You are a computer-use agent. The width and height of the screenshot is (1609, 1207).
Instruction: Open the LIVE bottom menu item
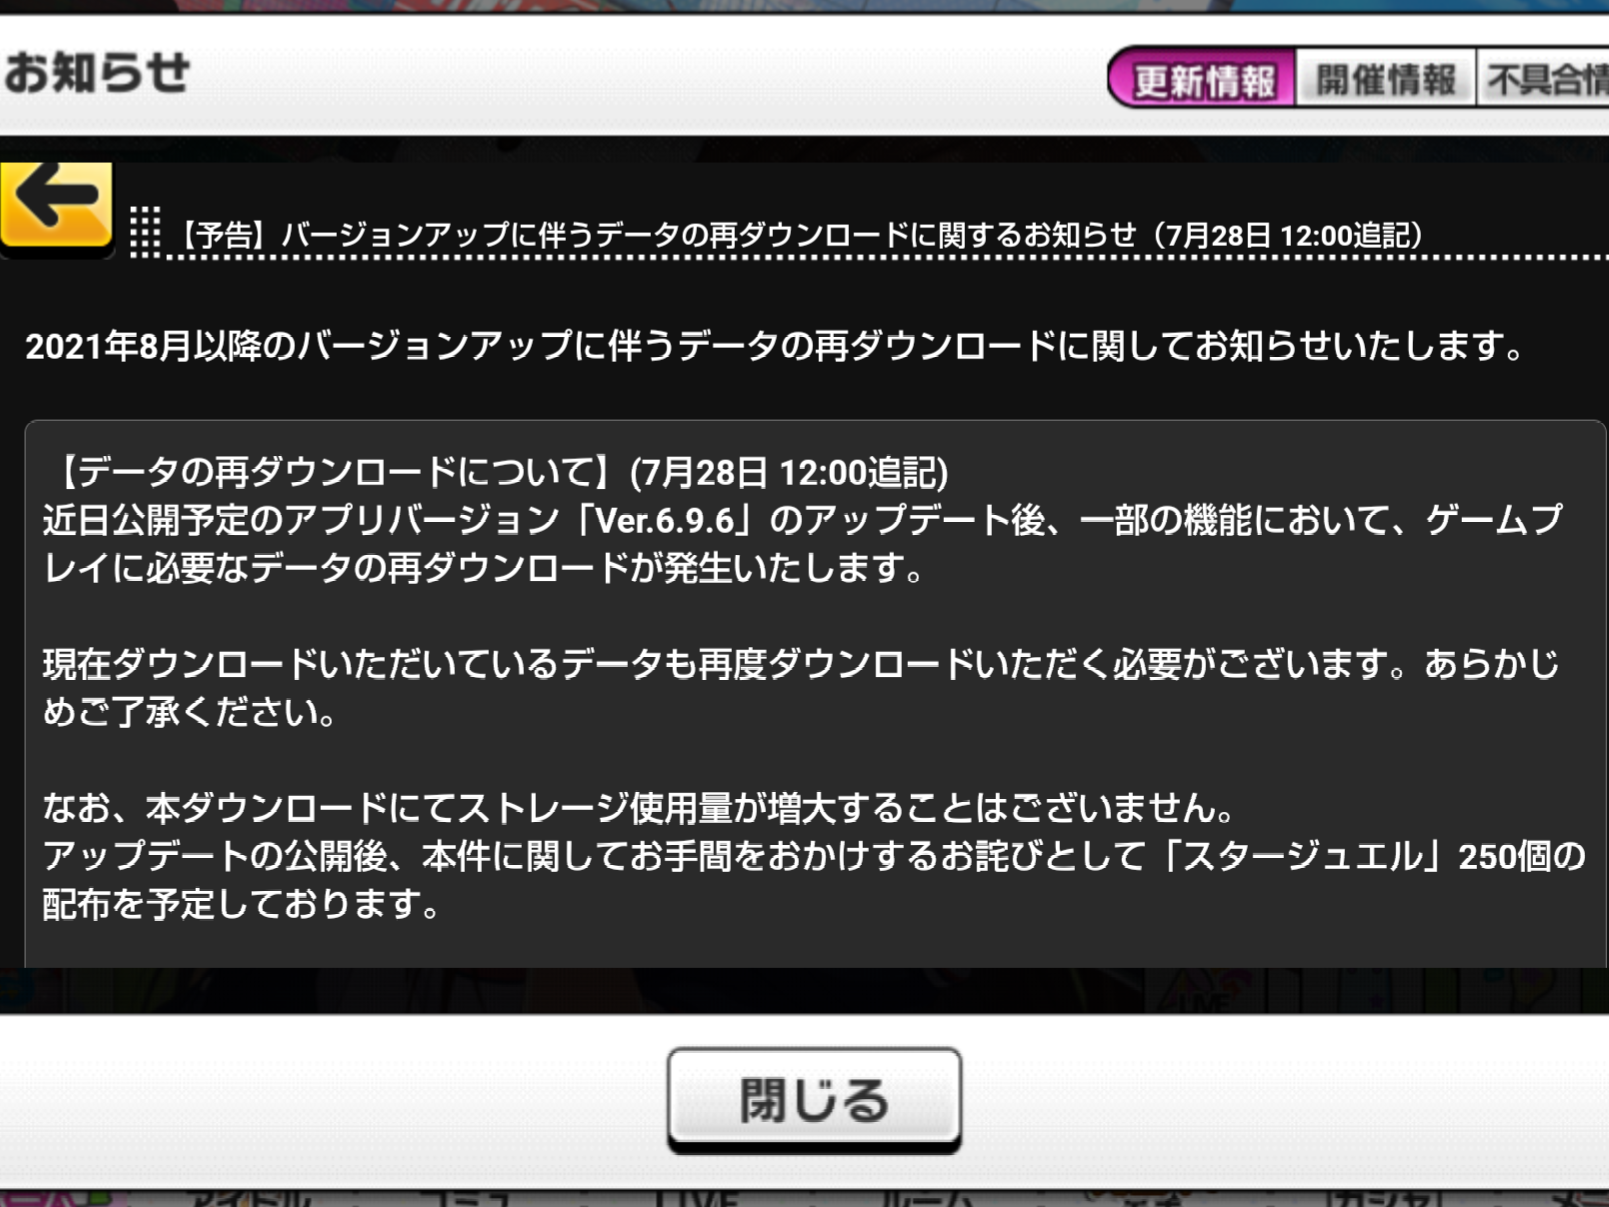click(x=697, y=1198)
